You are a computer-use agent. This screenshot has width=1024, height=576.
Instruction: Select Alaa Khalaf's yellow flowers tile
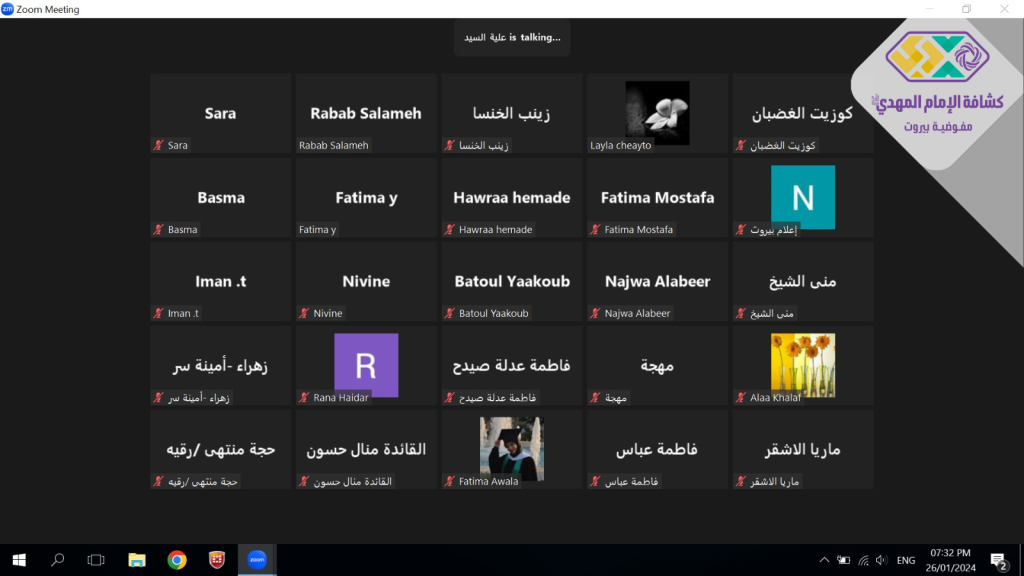click(802, 365)
